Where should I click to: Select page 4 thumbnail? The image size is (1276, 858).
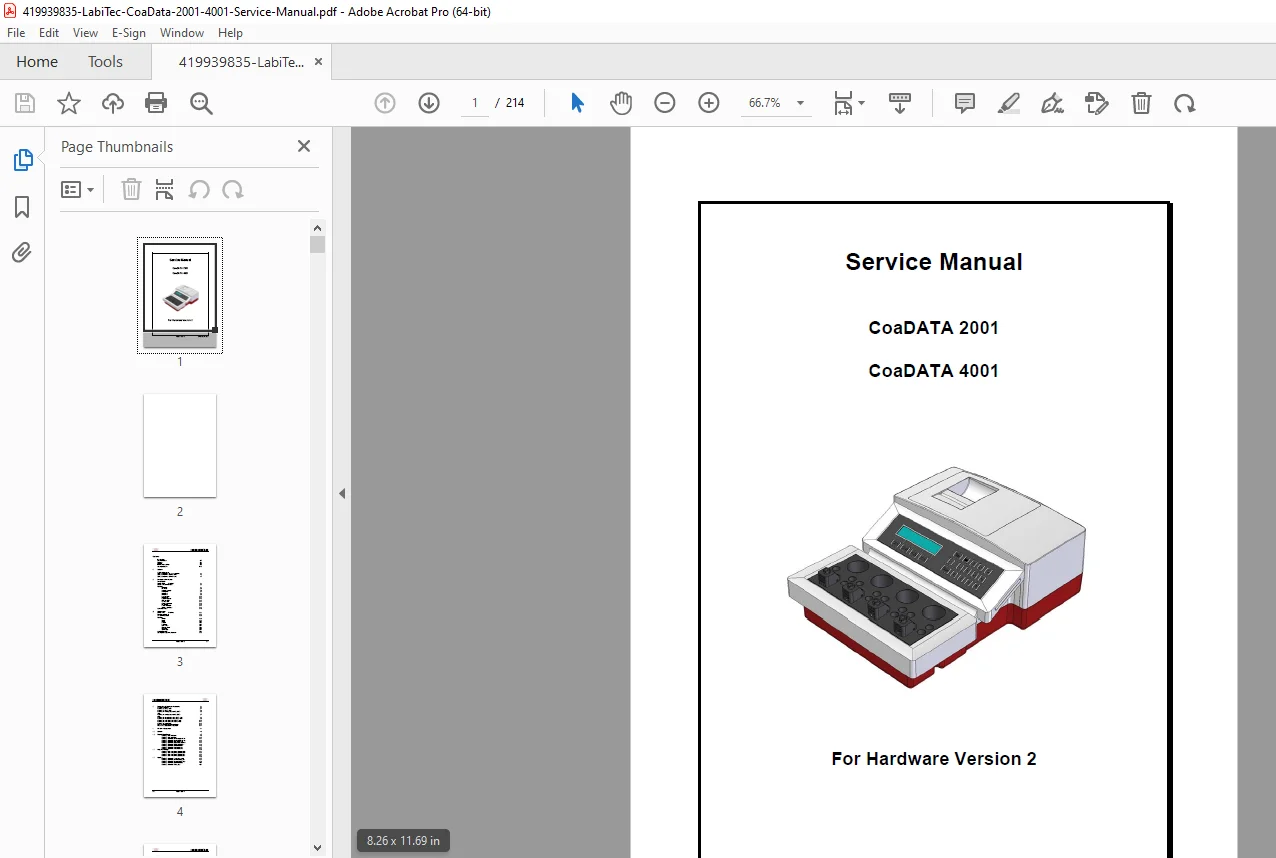180,745
